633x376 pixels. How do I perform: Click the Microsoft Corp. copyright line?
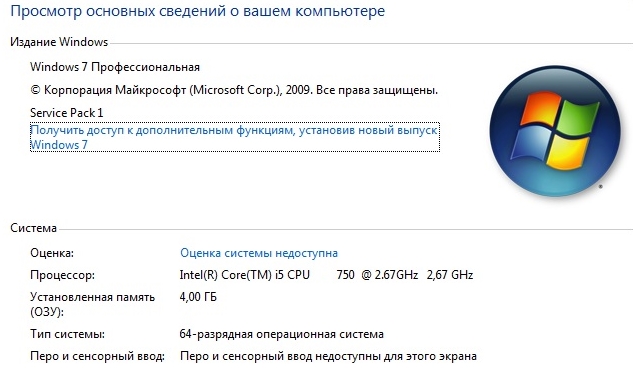(234, 90)
